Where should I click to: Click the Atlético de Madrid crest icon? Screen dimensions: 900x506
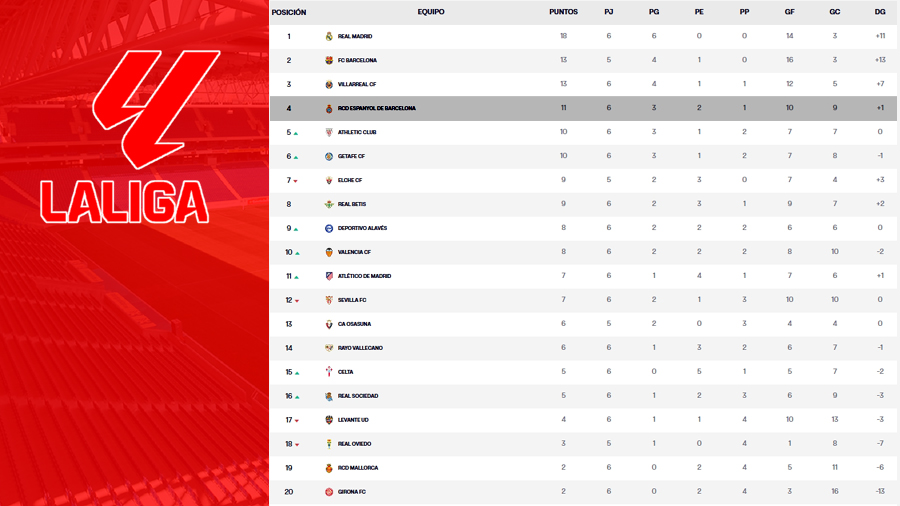[x=329, y=276]
